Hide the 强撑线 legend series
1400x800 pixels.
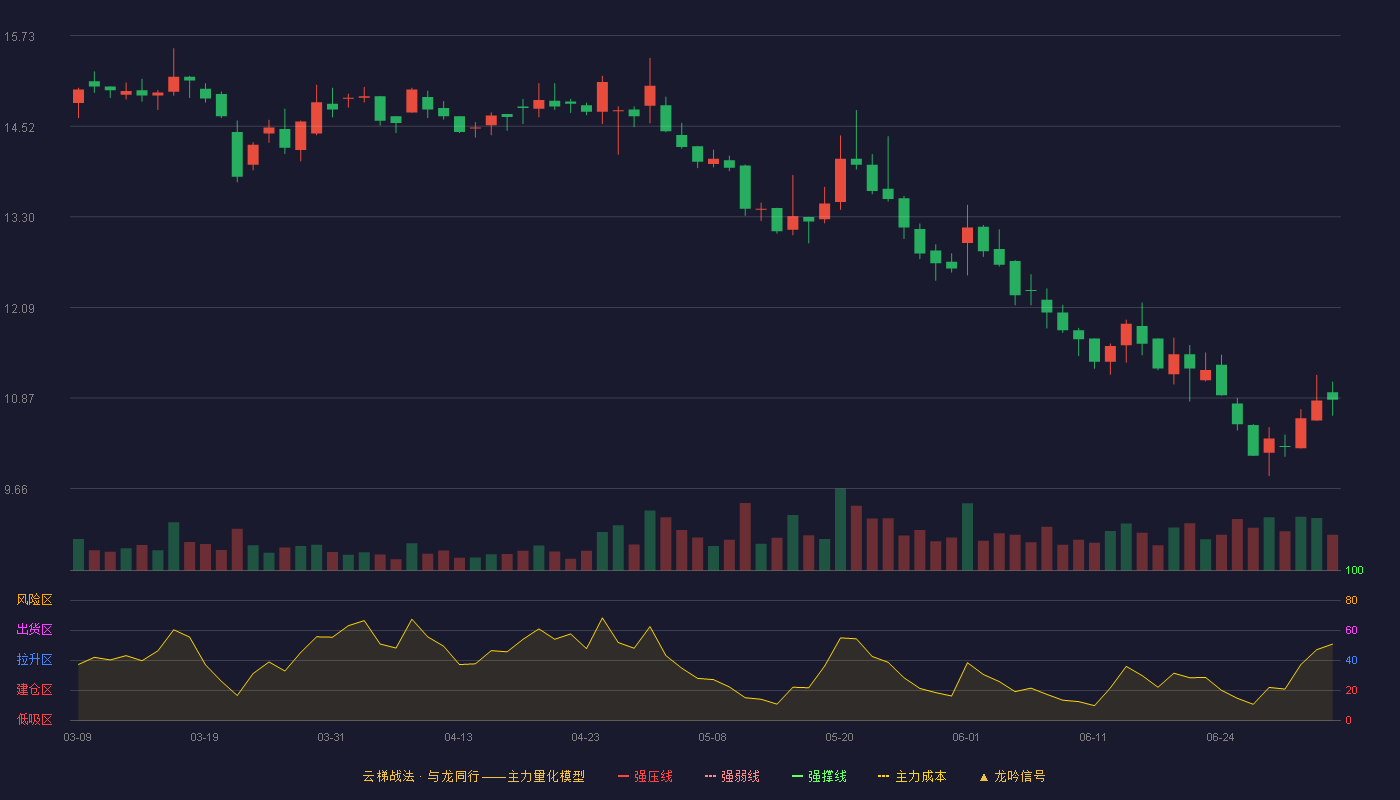(x=819, y=776)
